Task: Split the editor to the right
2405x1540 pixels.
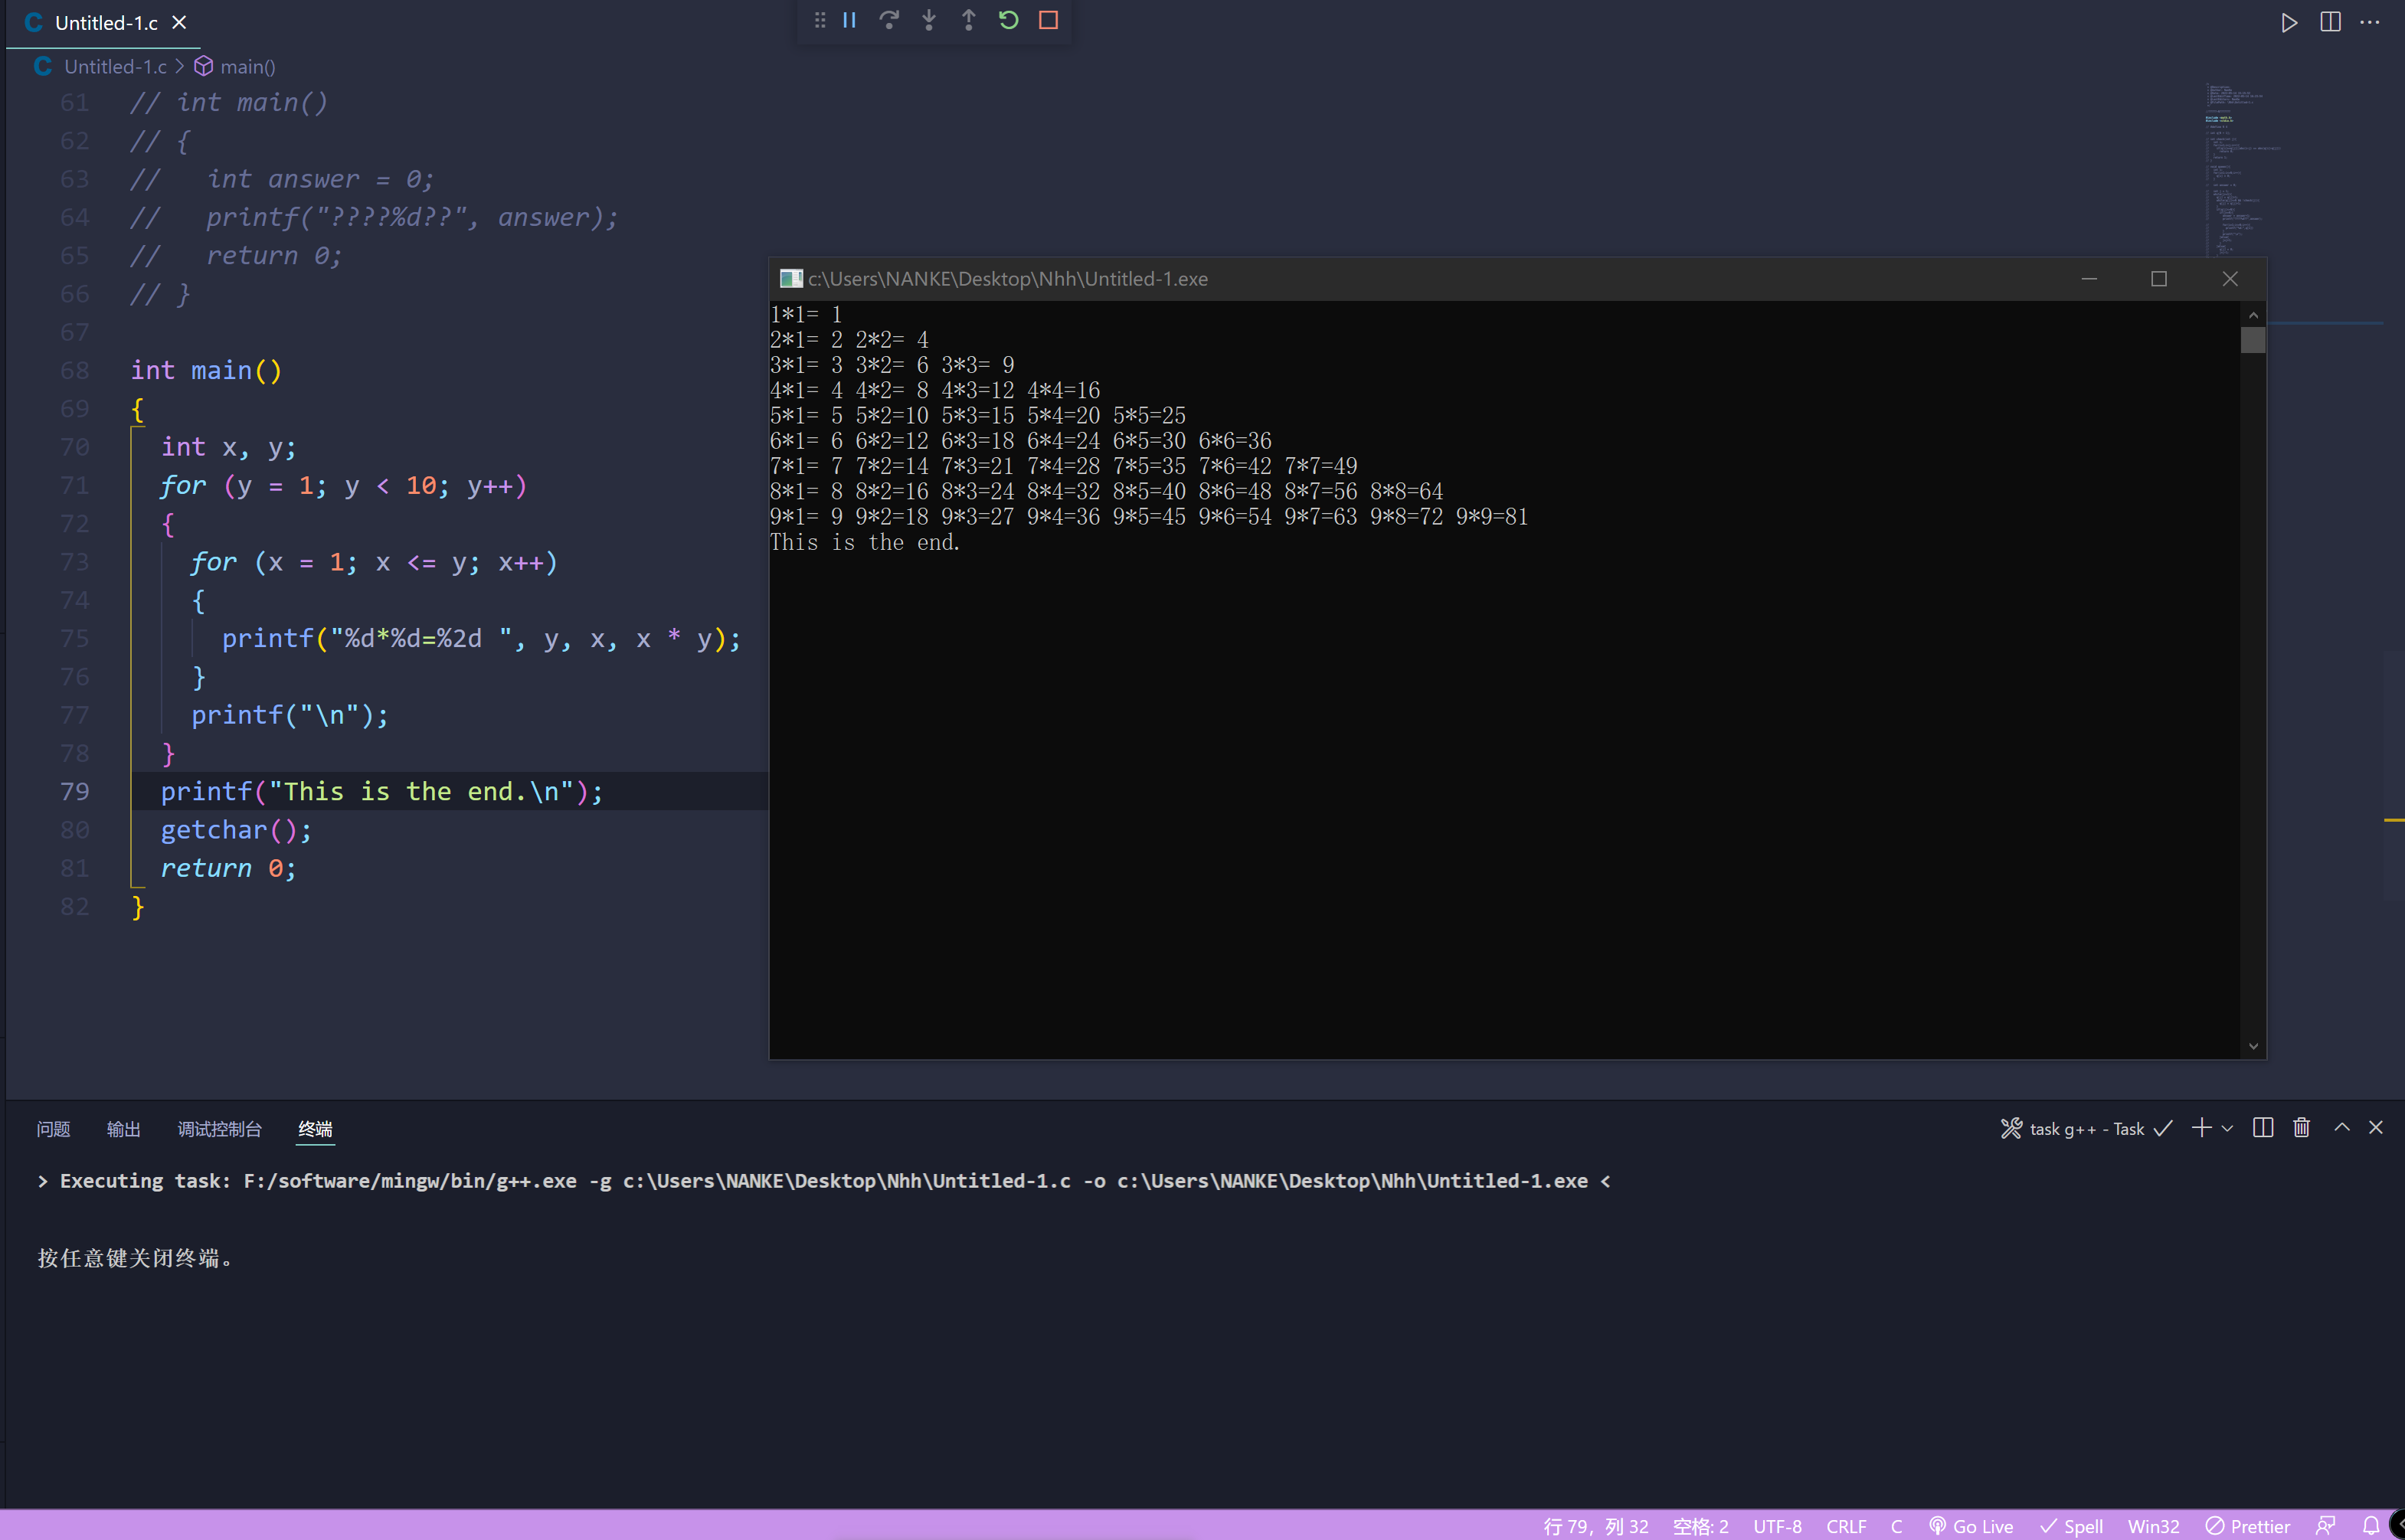Action: pyautogui.click(x=2330, y=22)
